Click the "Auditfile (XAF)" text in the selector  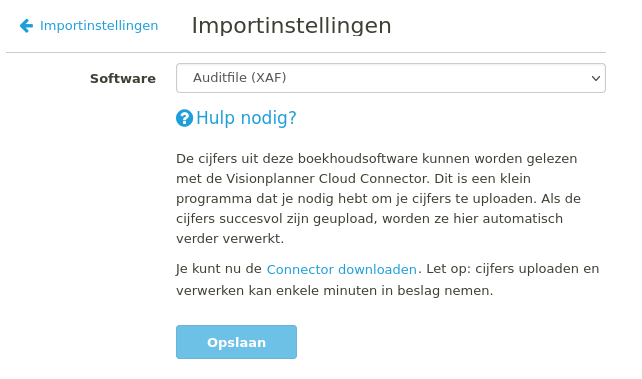click(x=240, y=77)
